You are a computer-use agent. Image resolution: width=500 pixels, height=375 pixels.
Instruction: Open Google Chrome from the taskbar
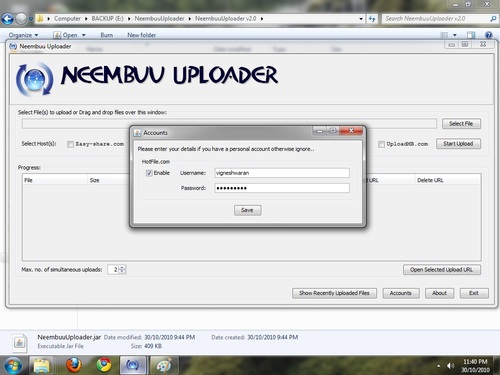104,365
